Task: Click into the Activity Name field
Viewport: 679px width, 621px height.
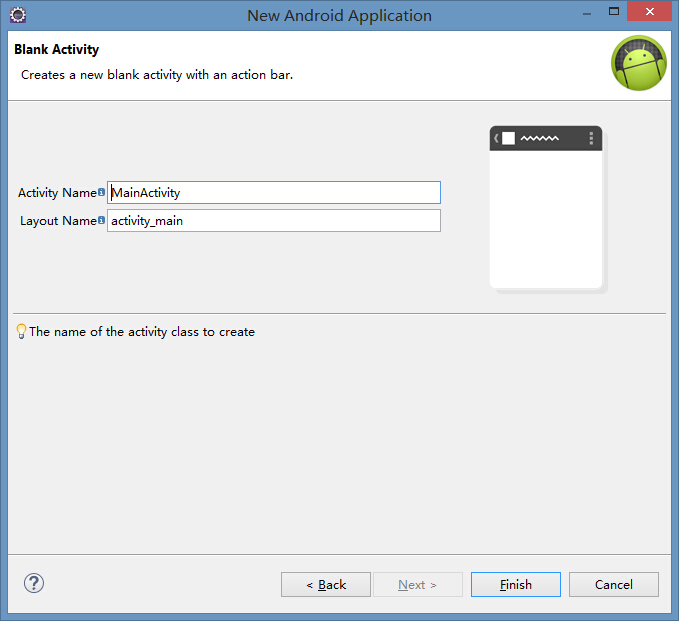Action: point(274,193)
